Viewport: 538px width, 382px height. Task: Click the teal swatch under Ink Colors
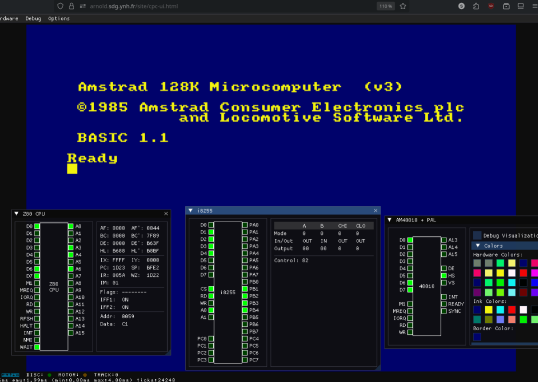tap(477, 320)
